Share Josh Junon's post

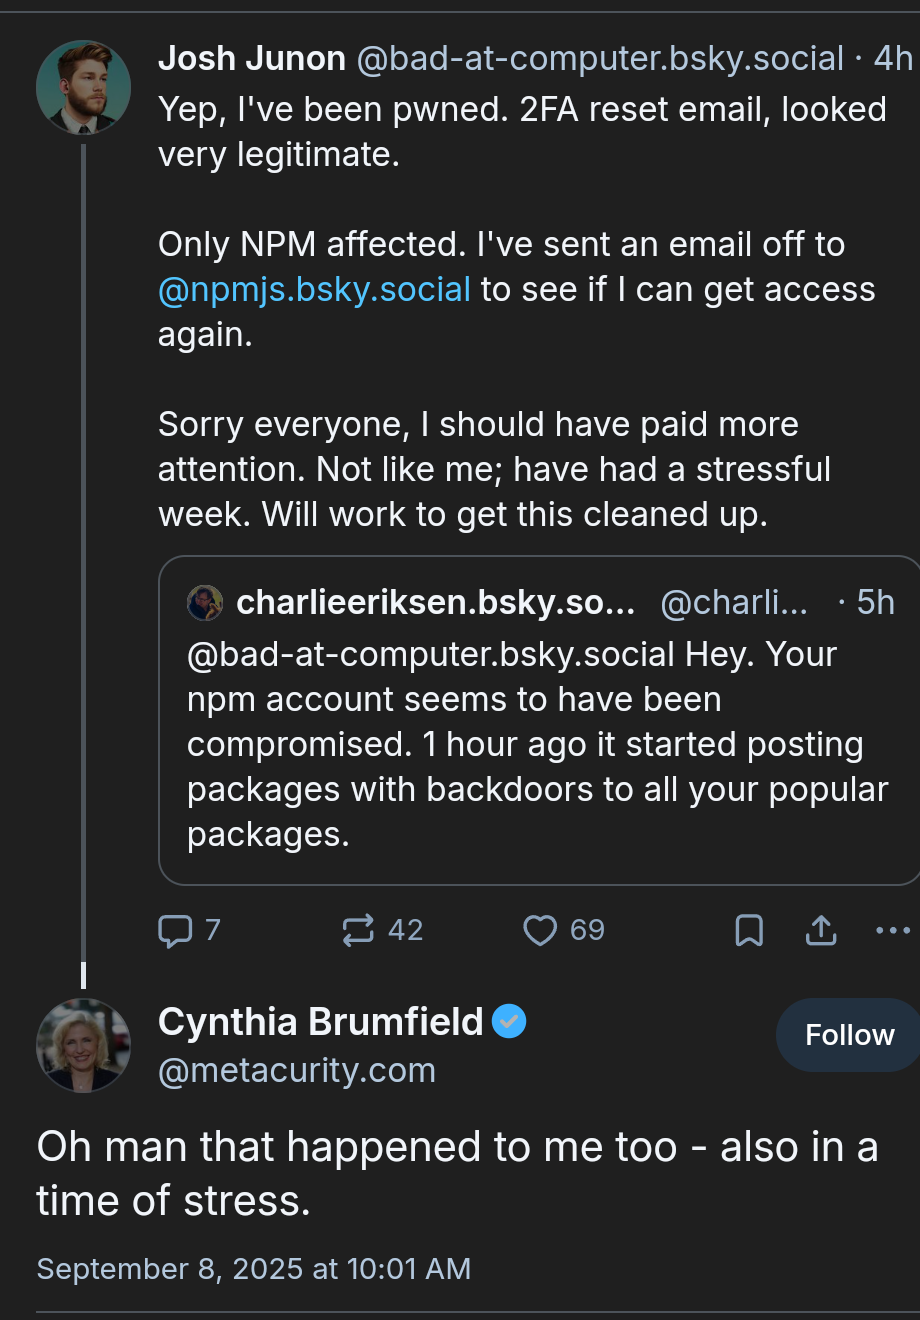click(x=821, y=931)
